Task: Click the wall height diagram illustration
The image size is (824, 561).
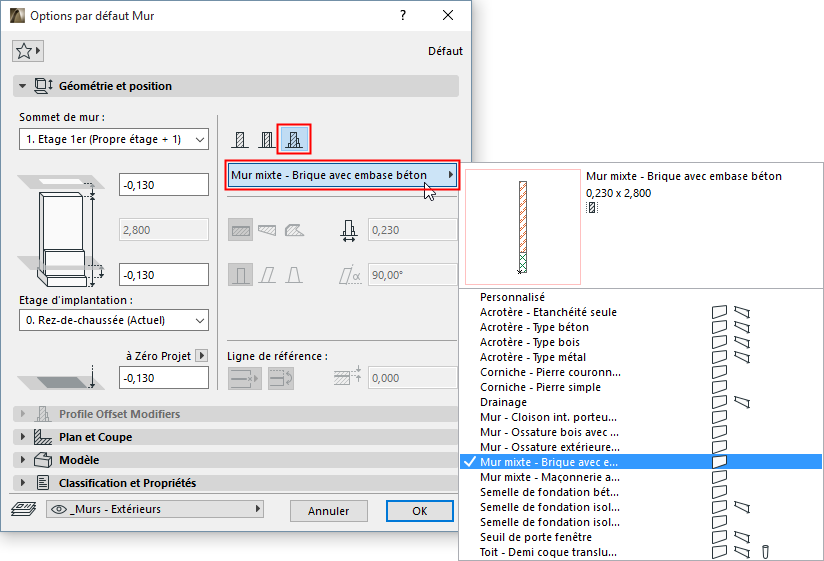Action: coord(61,231)
